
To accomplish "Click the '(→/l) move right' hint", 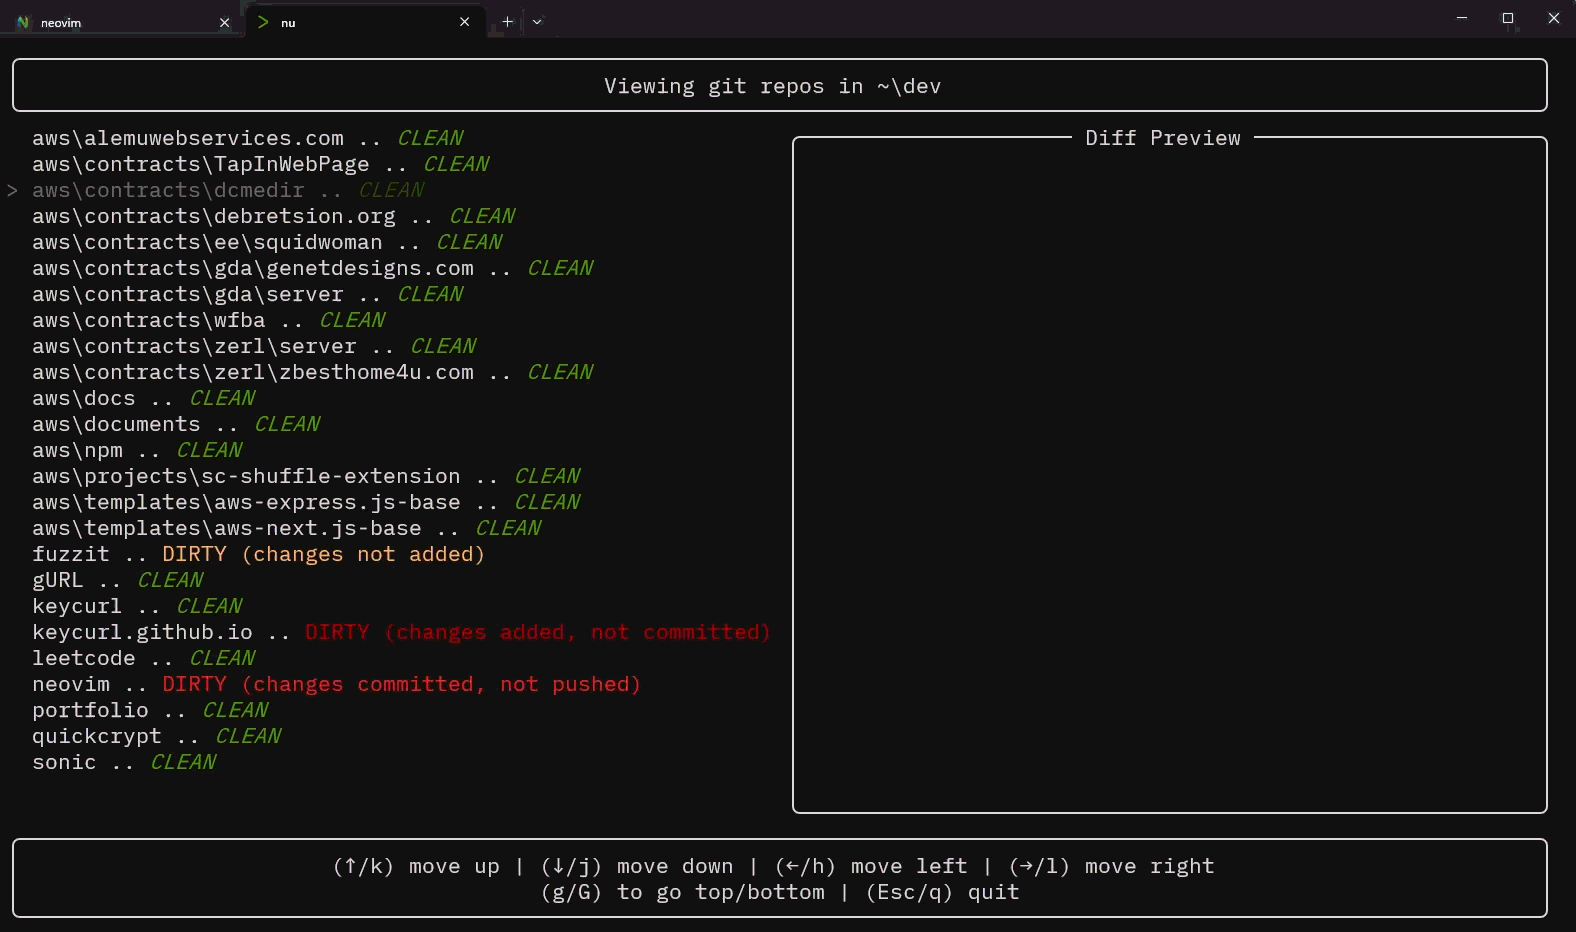I will (1111, 866).
